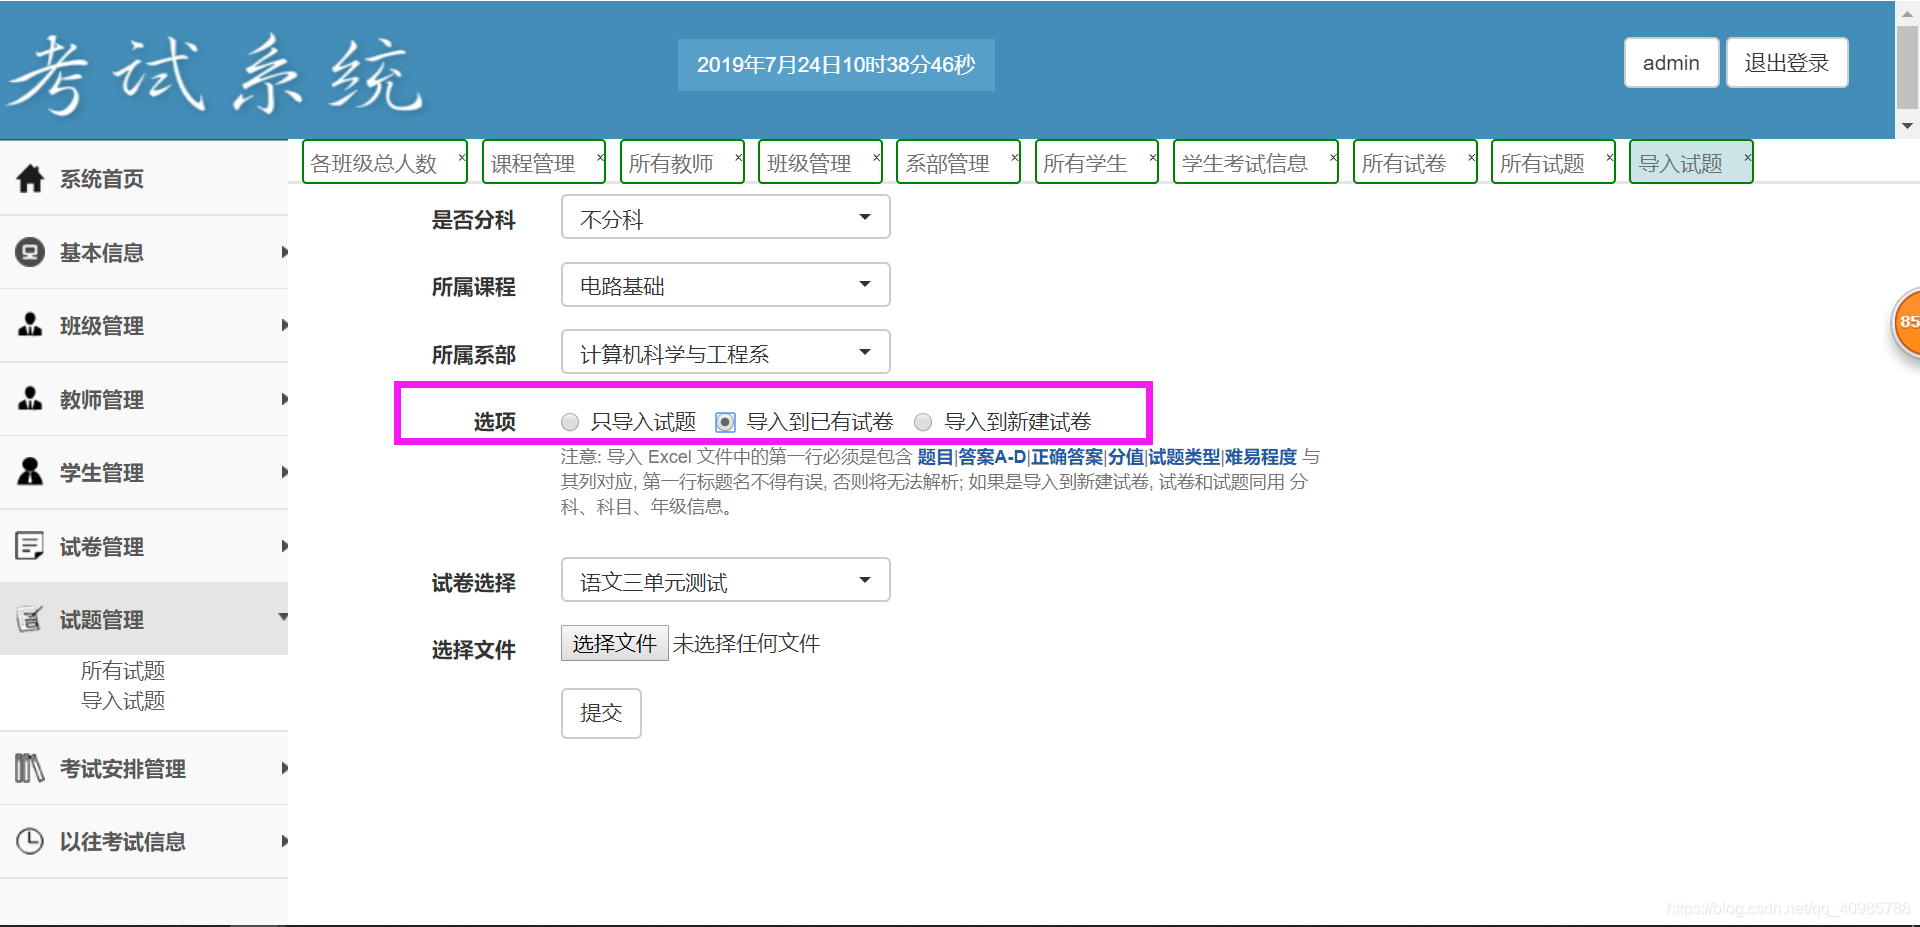Viewport: 1920px width, 927px height.
Task: Close the 所有学生 tab
Action: (1153, 157)
